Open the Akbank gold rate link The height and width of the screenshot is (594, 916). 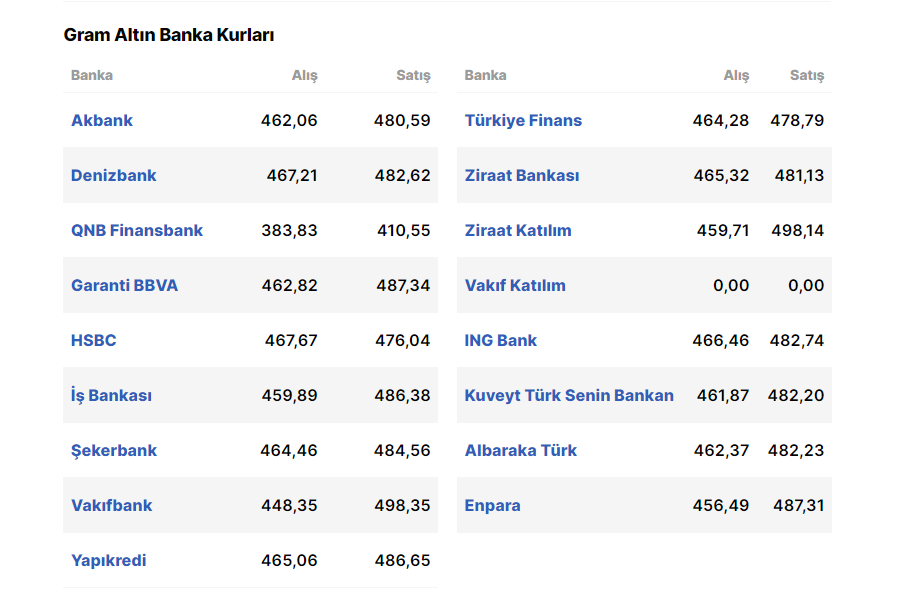102,120
